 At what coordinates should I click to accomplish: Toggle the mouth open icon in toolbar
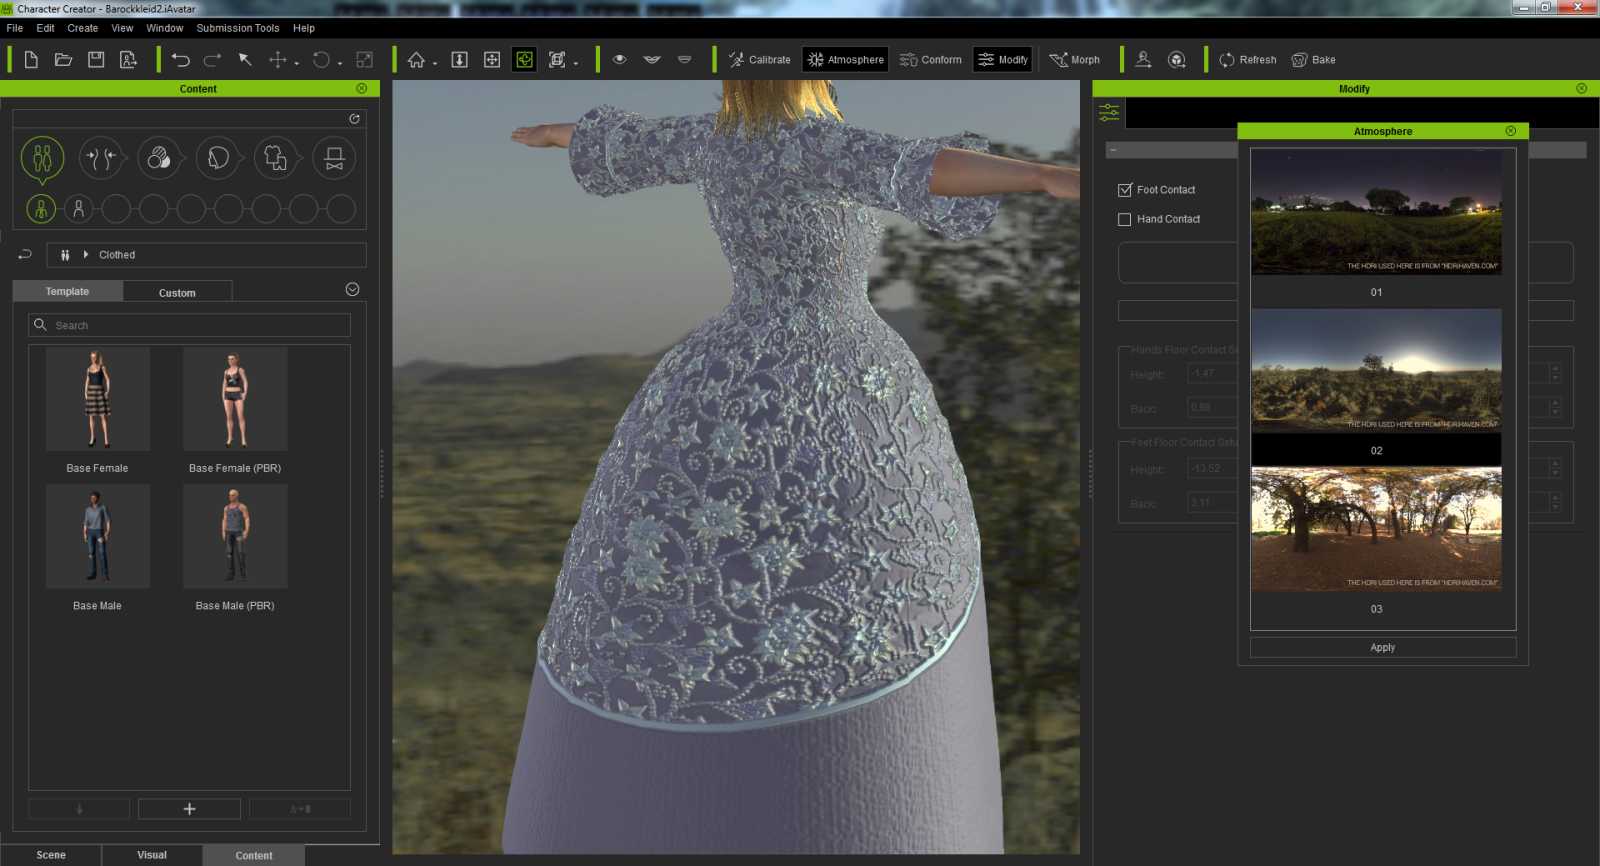coord(652,59)
